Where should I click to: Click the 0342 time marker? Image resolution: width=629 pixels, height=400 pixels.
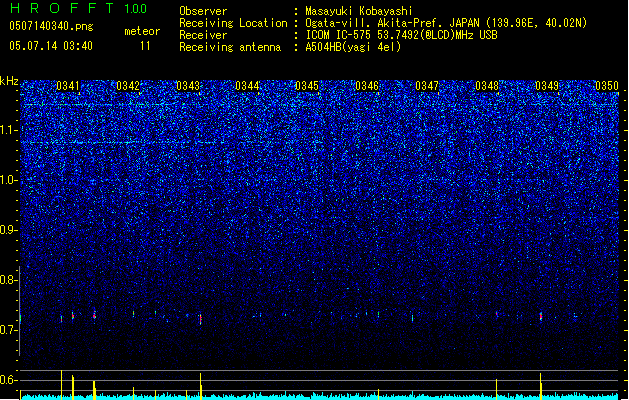tap(128, 86)
